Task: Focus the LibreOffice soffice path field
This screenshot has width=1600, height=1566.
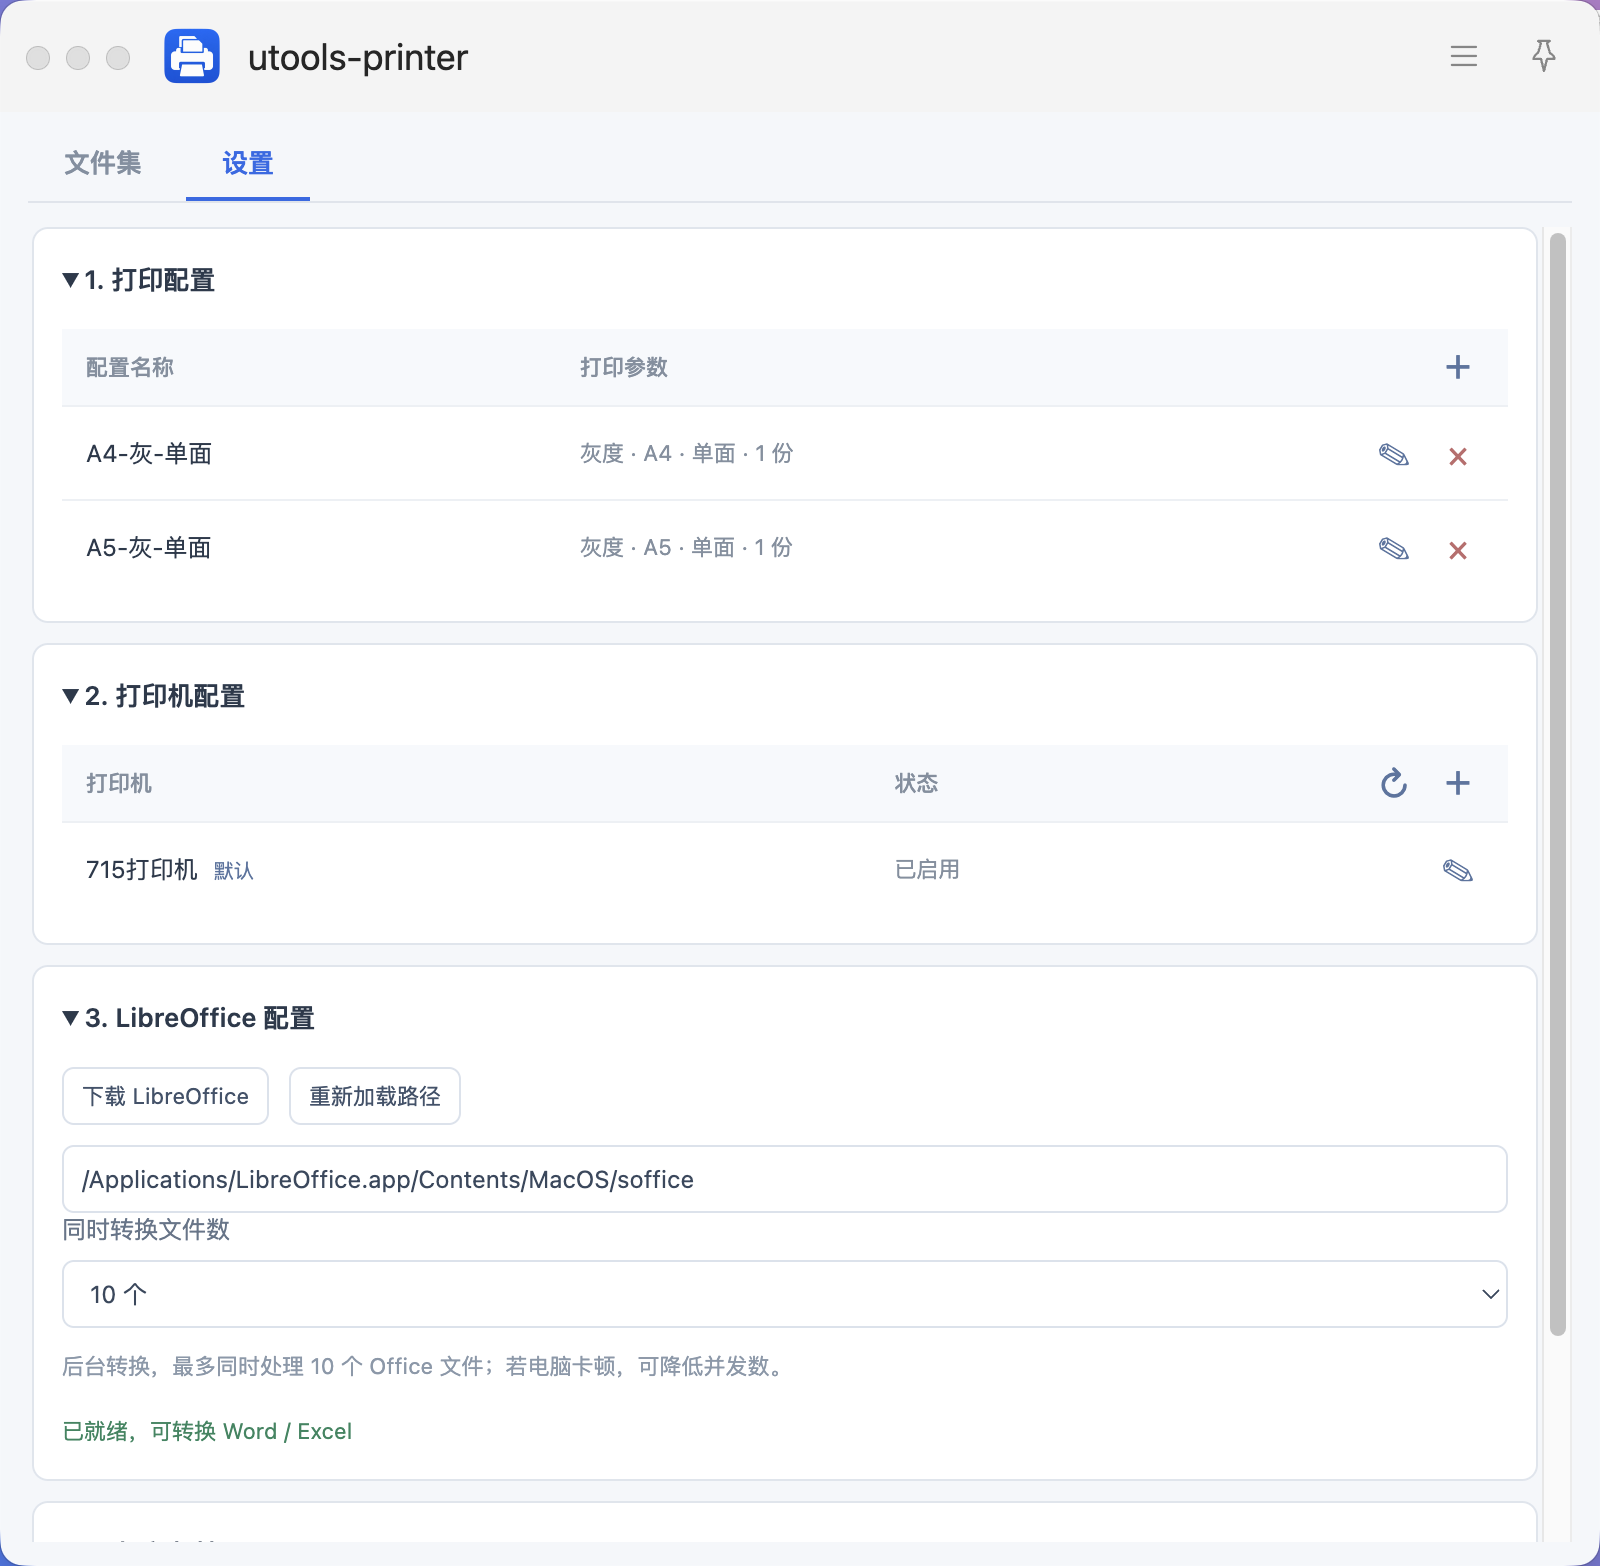Action: tap(785, 1179)
